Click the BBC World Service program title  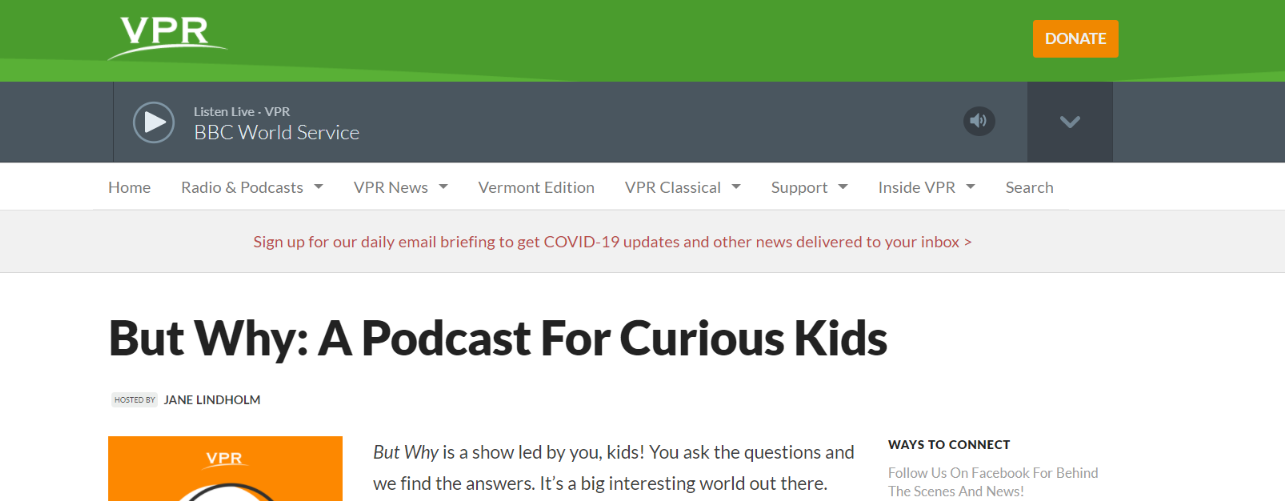point(276,132)
